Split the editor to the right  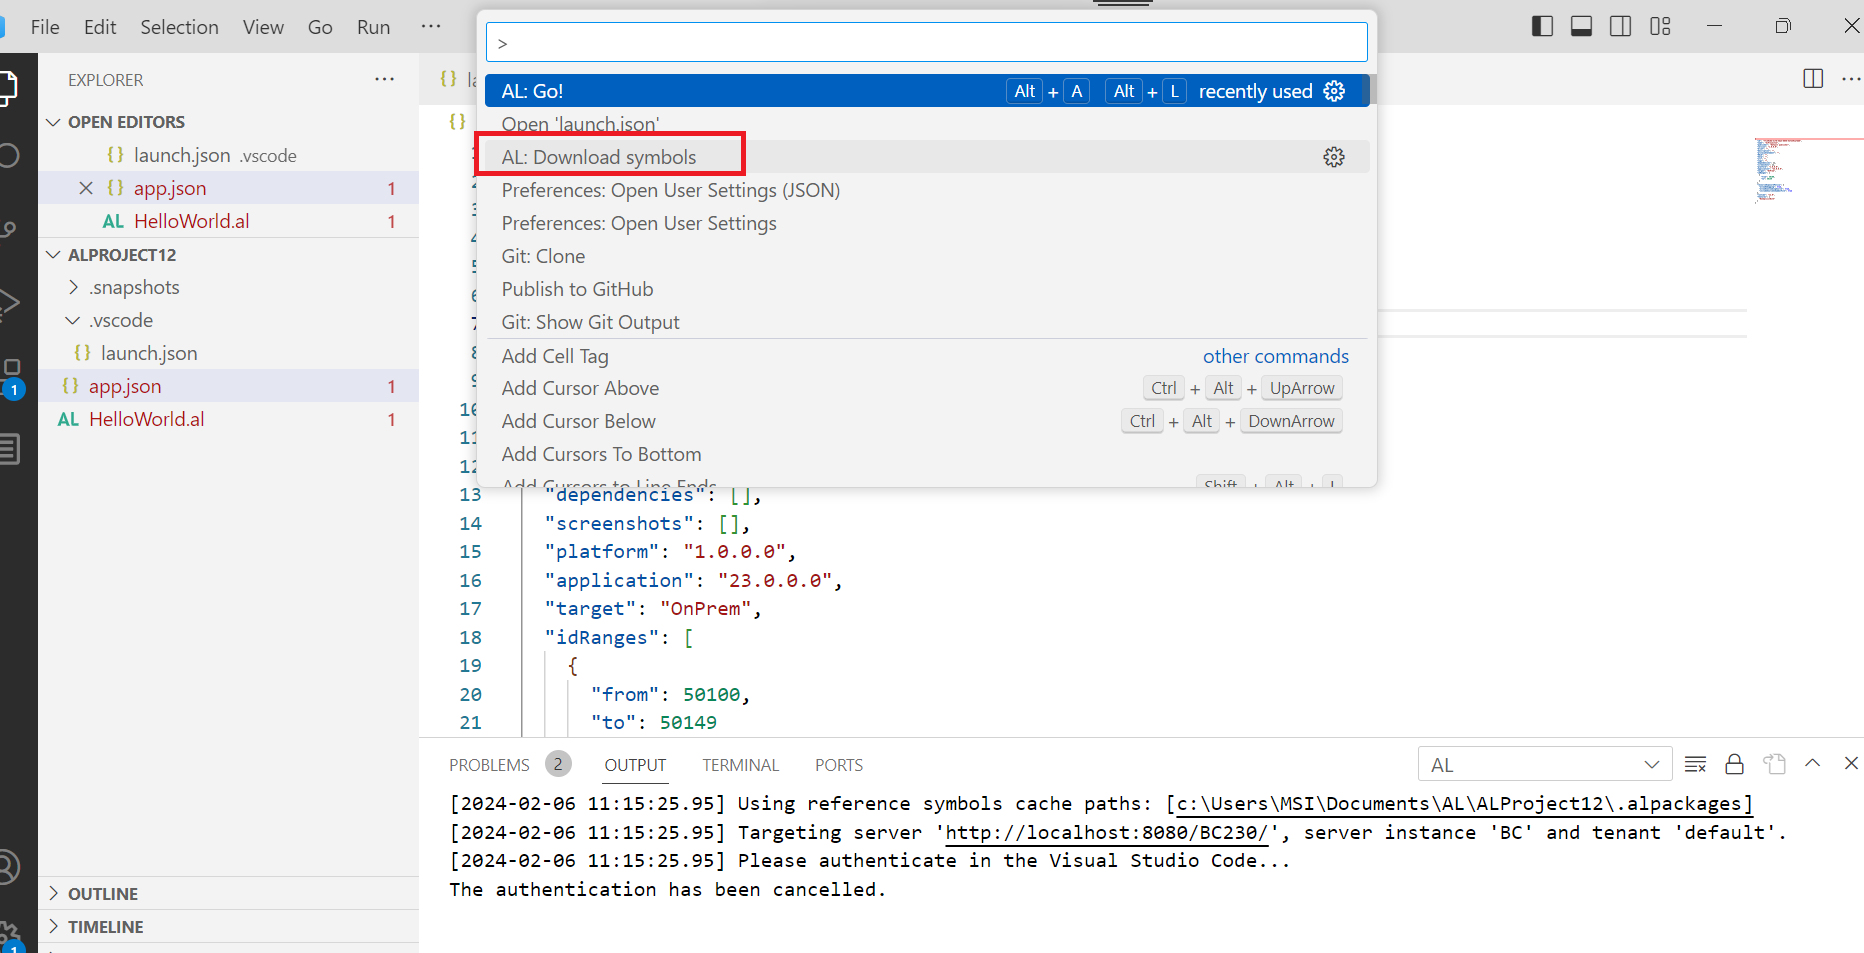[1812, 79]
